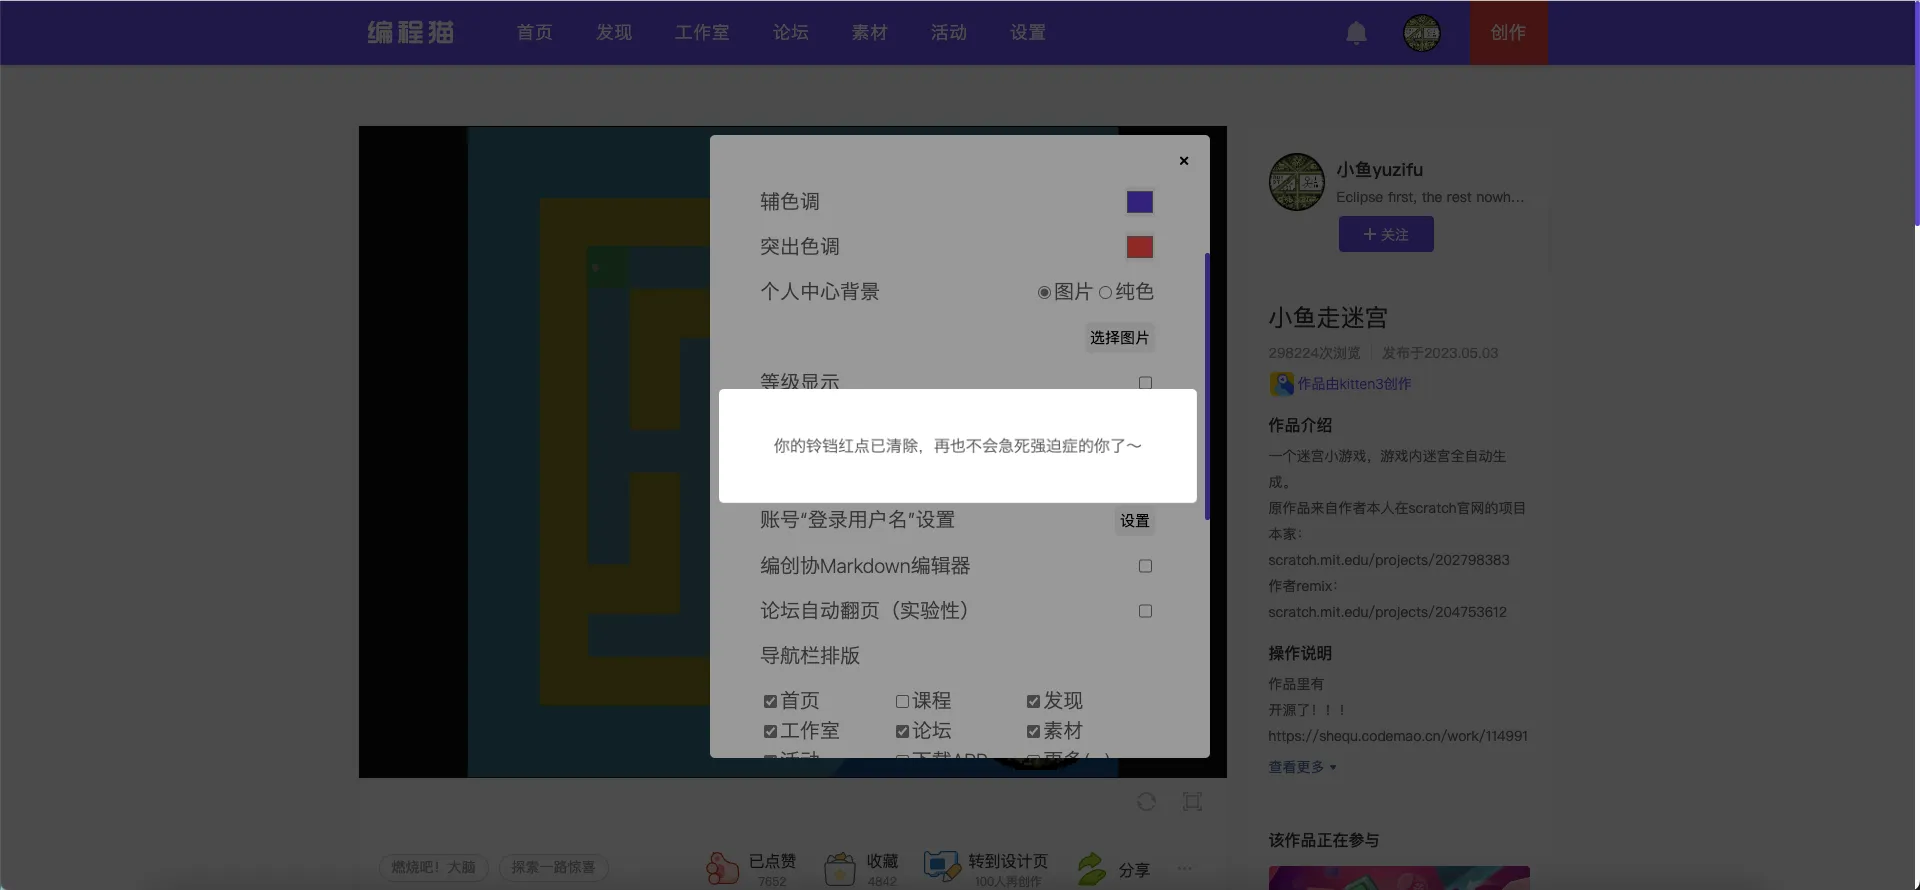Screen dimensions: 1920x890
Task: Click the 编程猫 logo
Action: point(411,32)
